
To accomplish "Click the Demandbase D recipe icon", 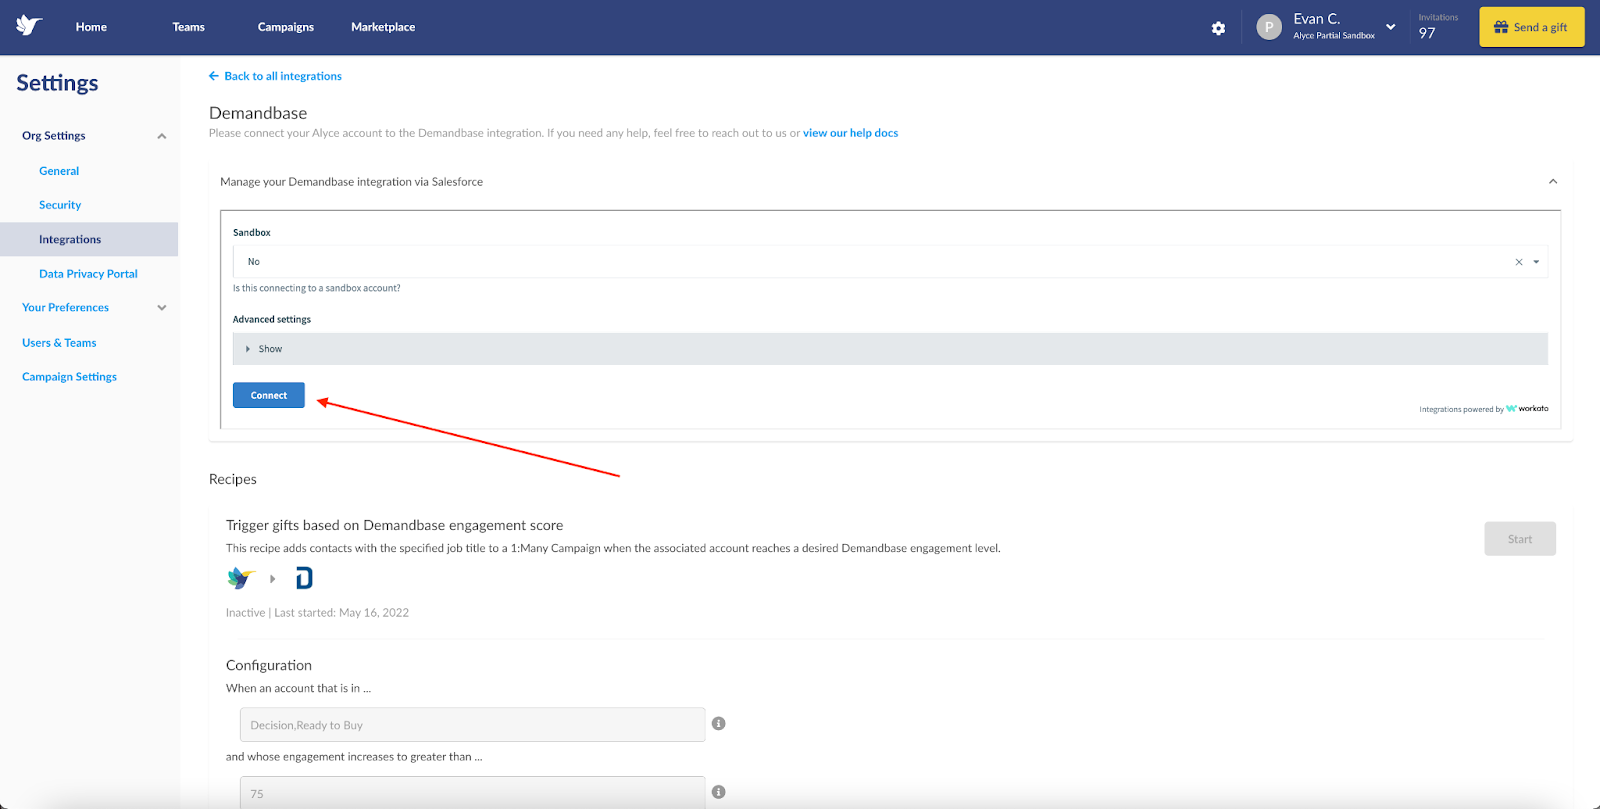I will 304,578.
